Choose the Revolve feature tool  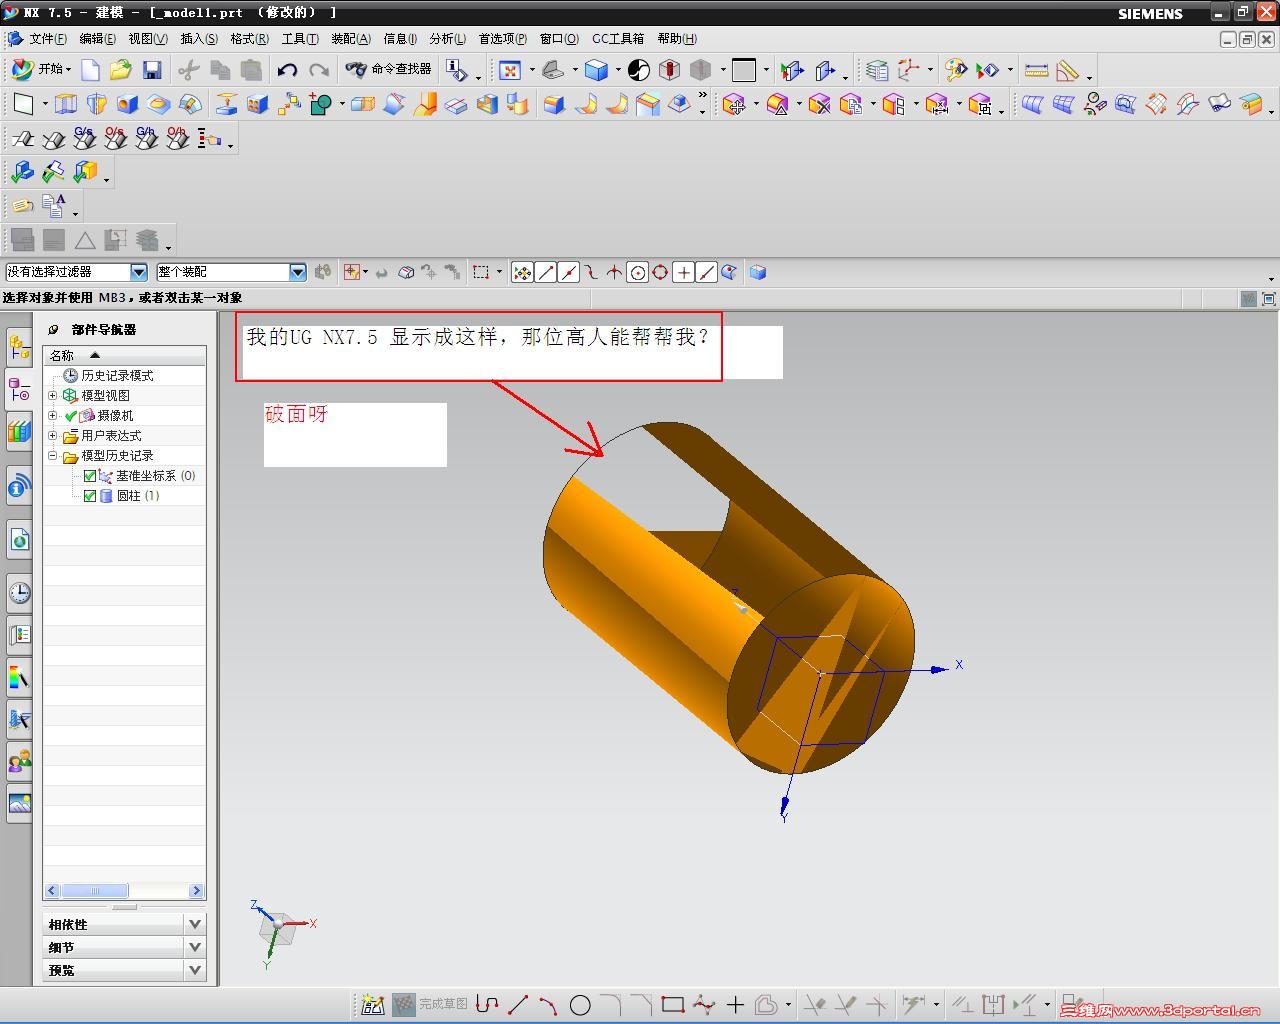coord(97,104)
